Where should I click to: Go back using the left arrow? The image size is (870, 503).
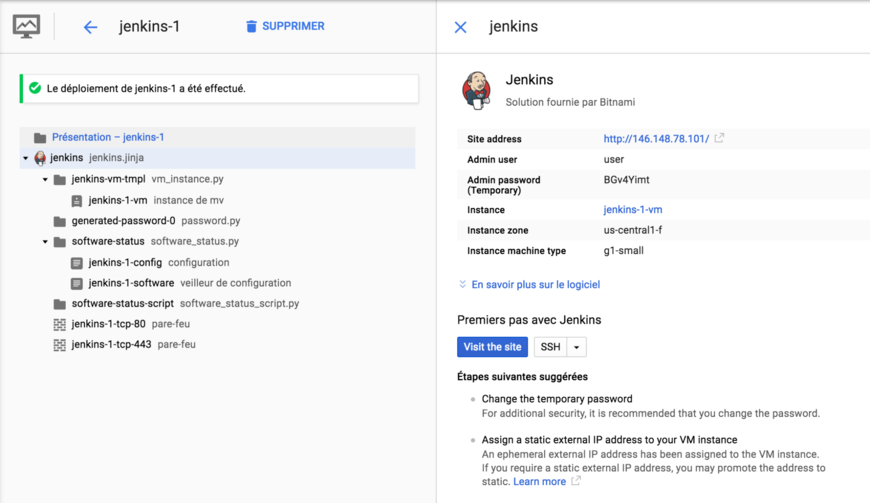click(x=90, y=27)
